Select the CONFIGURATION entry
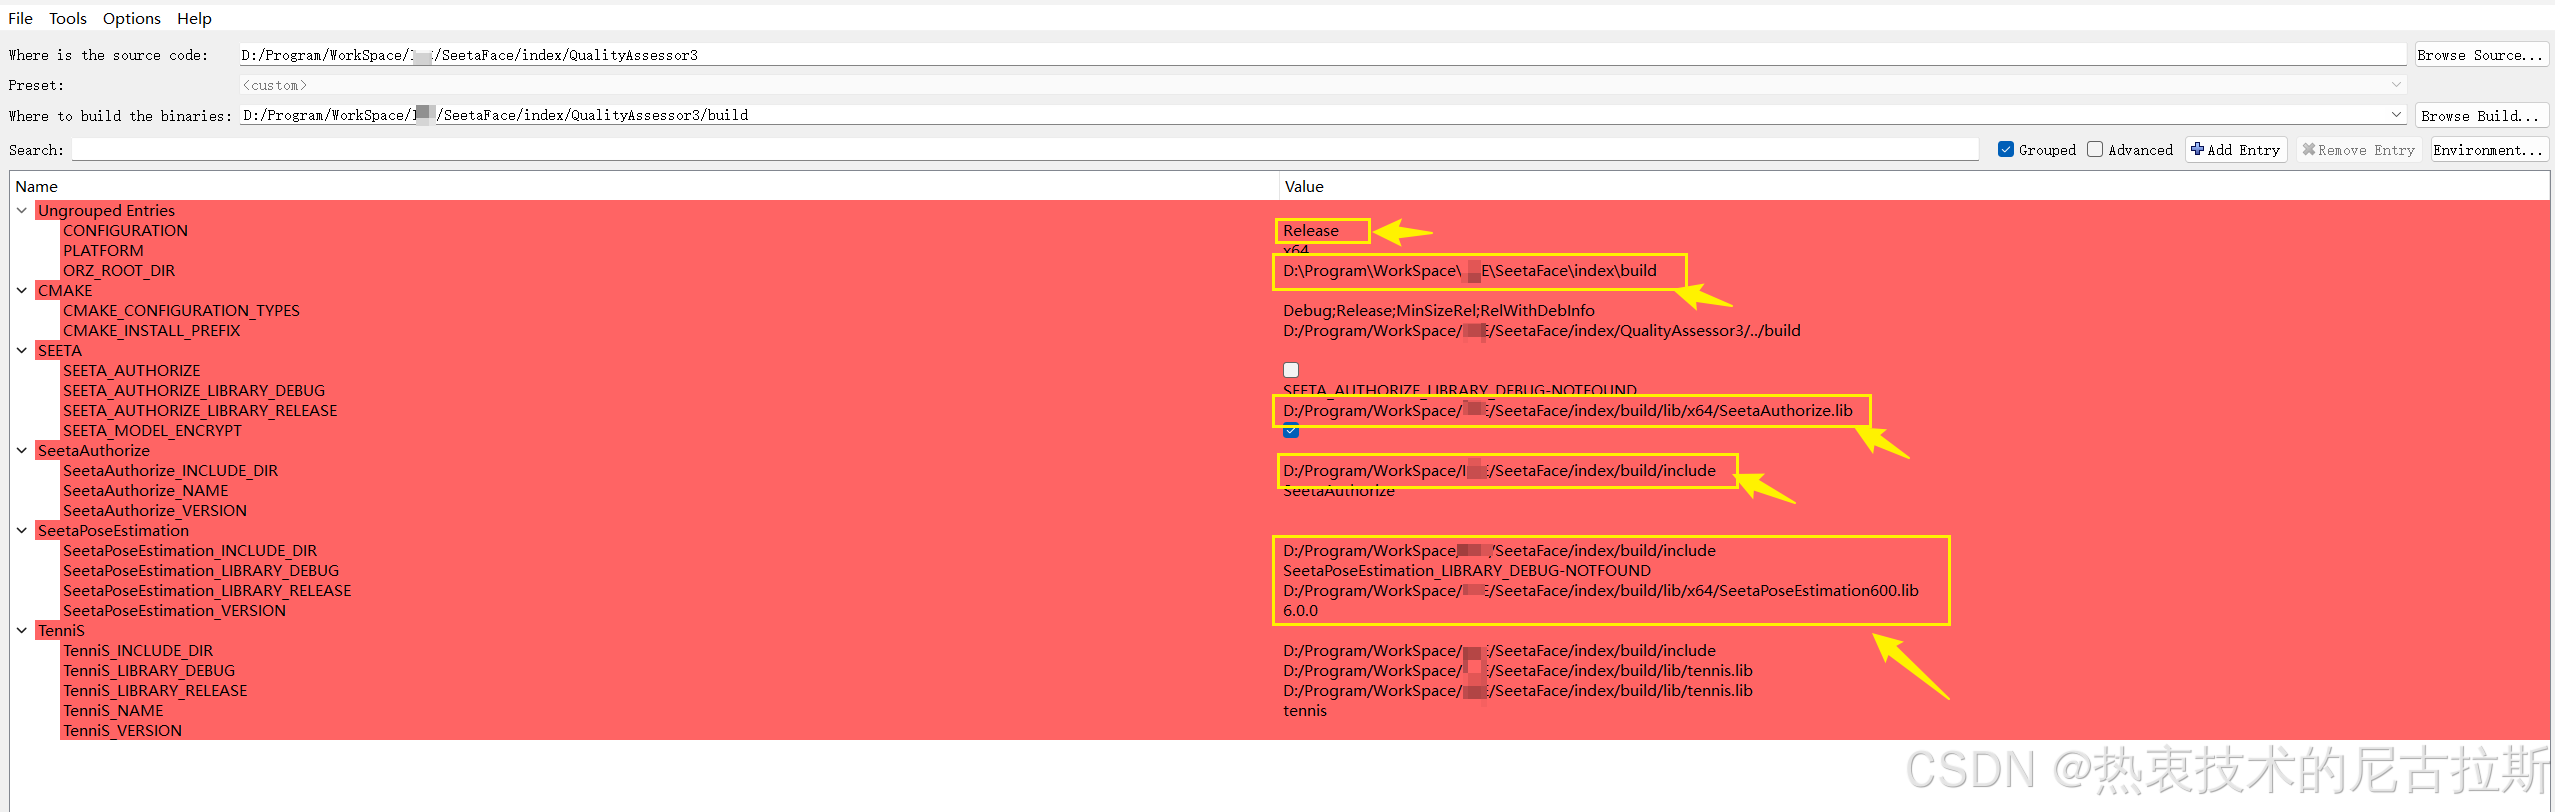The height and width of the screenshot is (812, 2555). point(125,231)
